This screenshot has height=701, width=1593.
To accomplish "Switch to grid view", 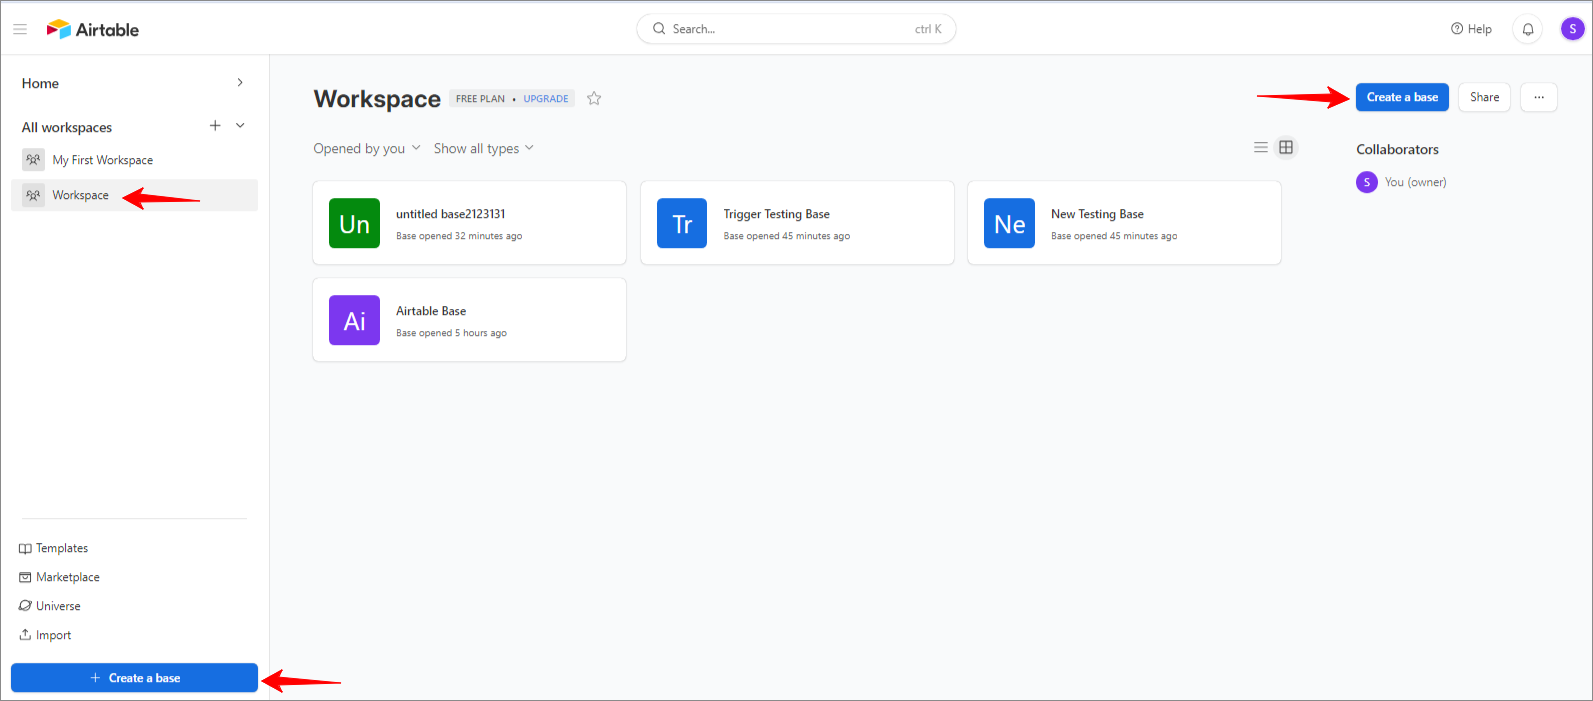I will [x=1286, y=147].
